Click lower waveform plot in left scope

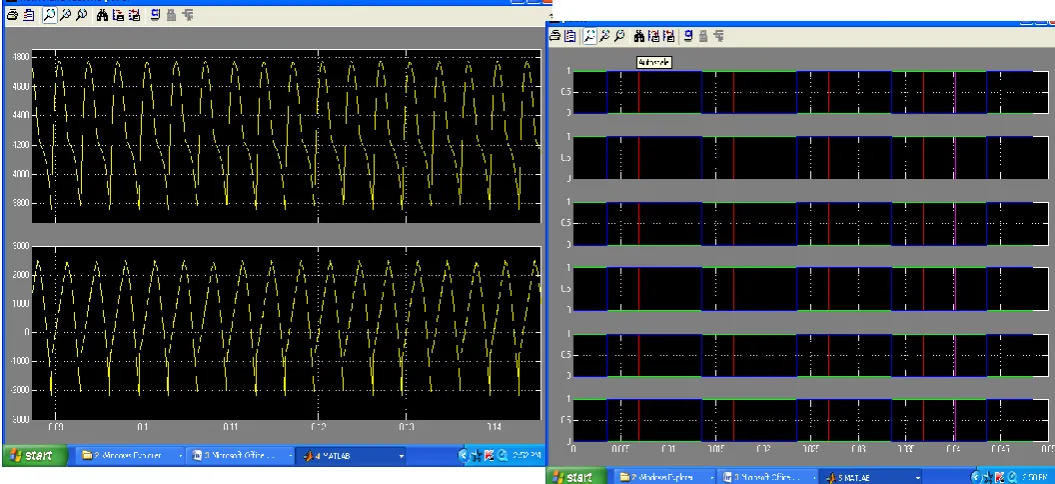pyautogui.click(x=286, y=333)
